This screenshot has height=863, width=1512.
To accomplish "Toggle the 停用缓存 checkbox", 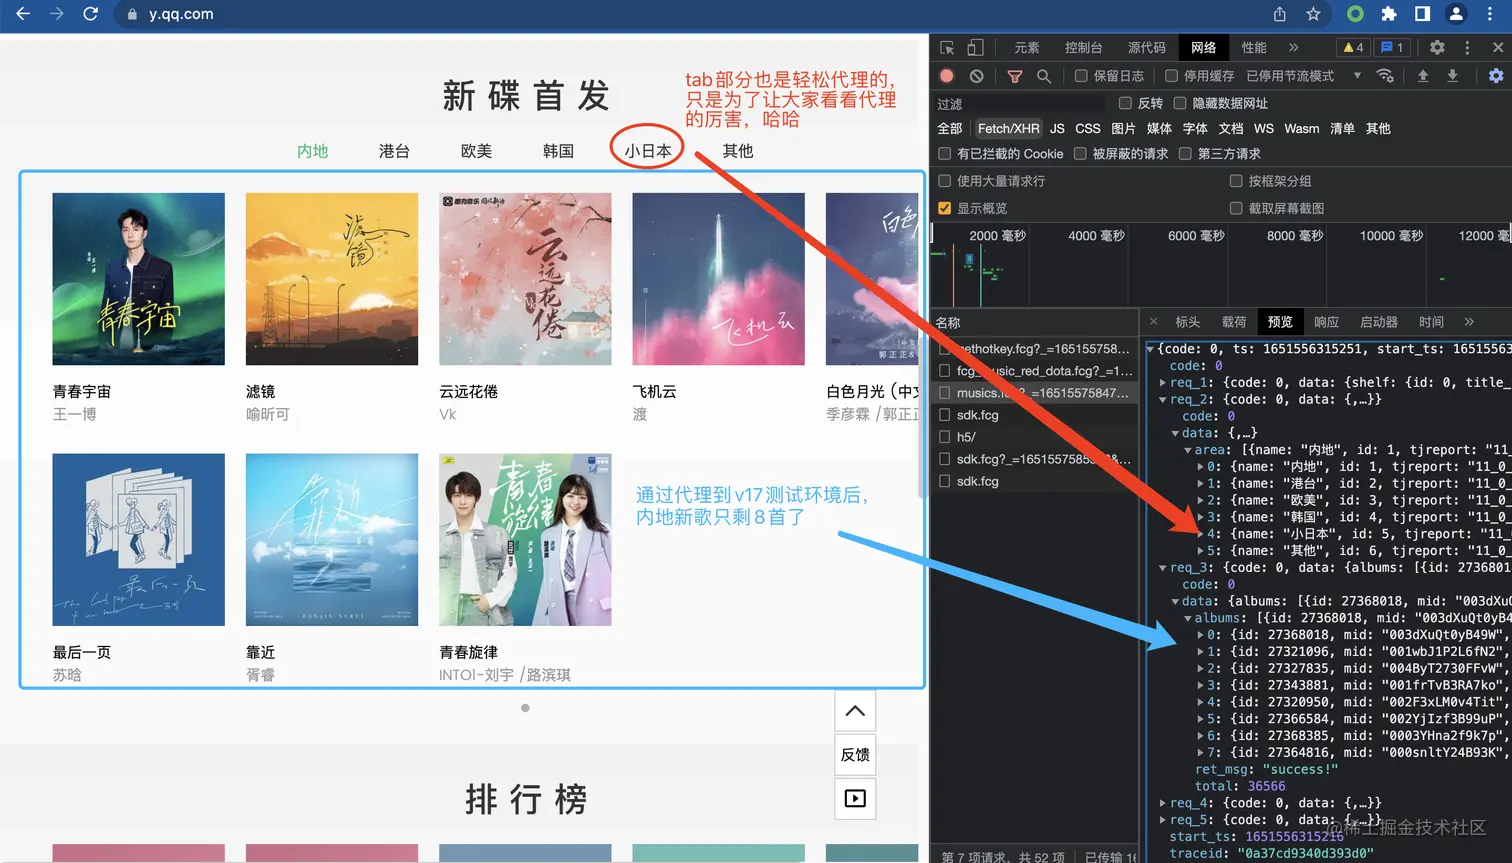I will (1171, 76).
